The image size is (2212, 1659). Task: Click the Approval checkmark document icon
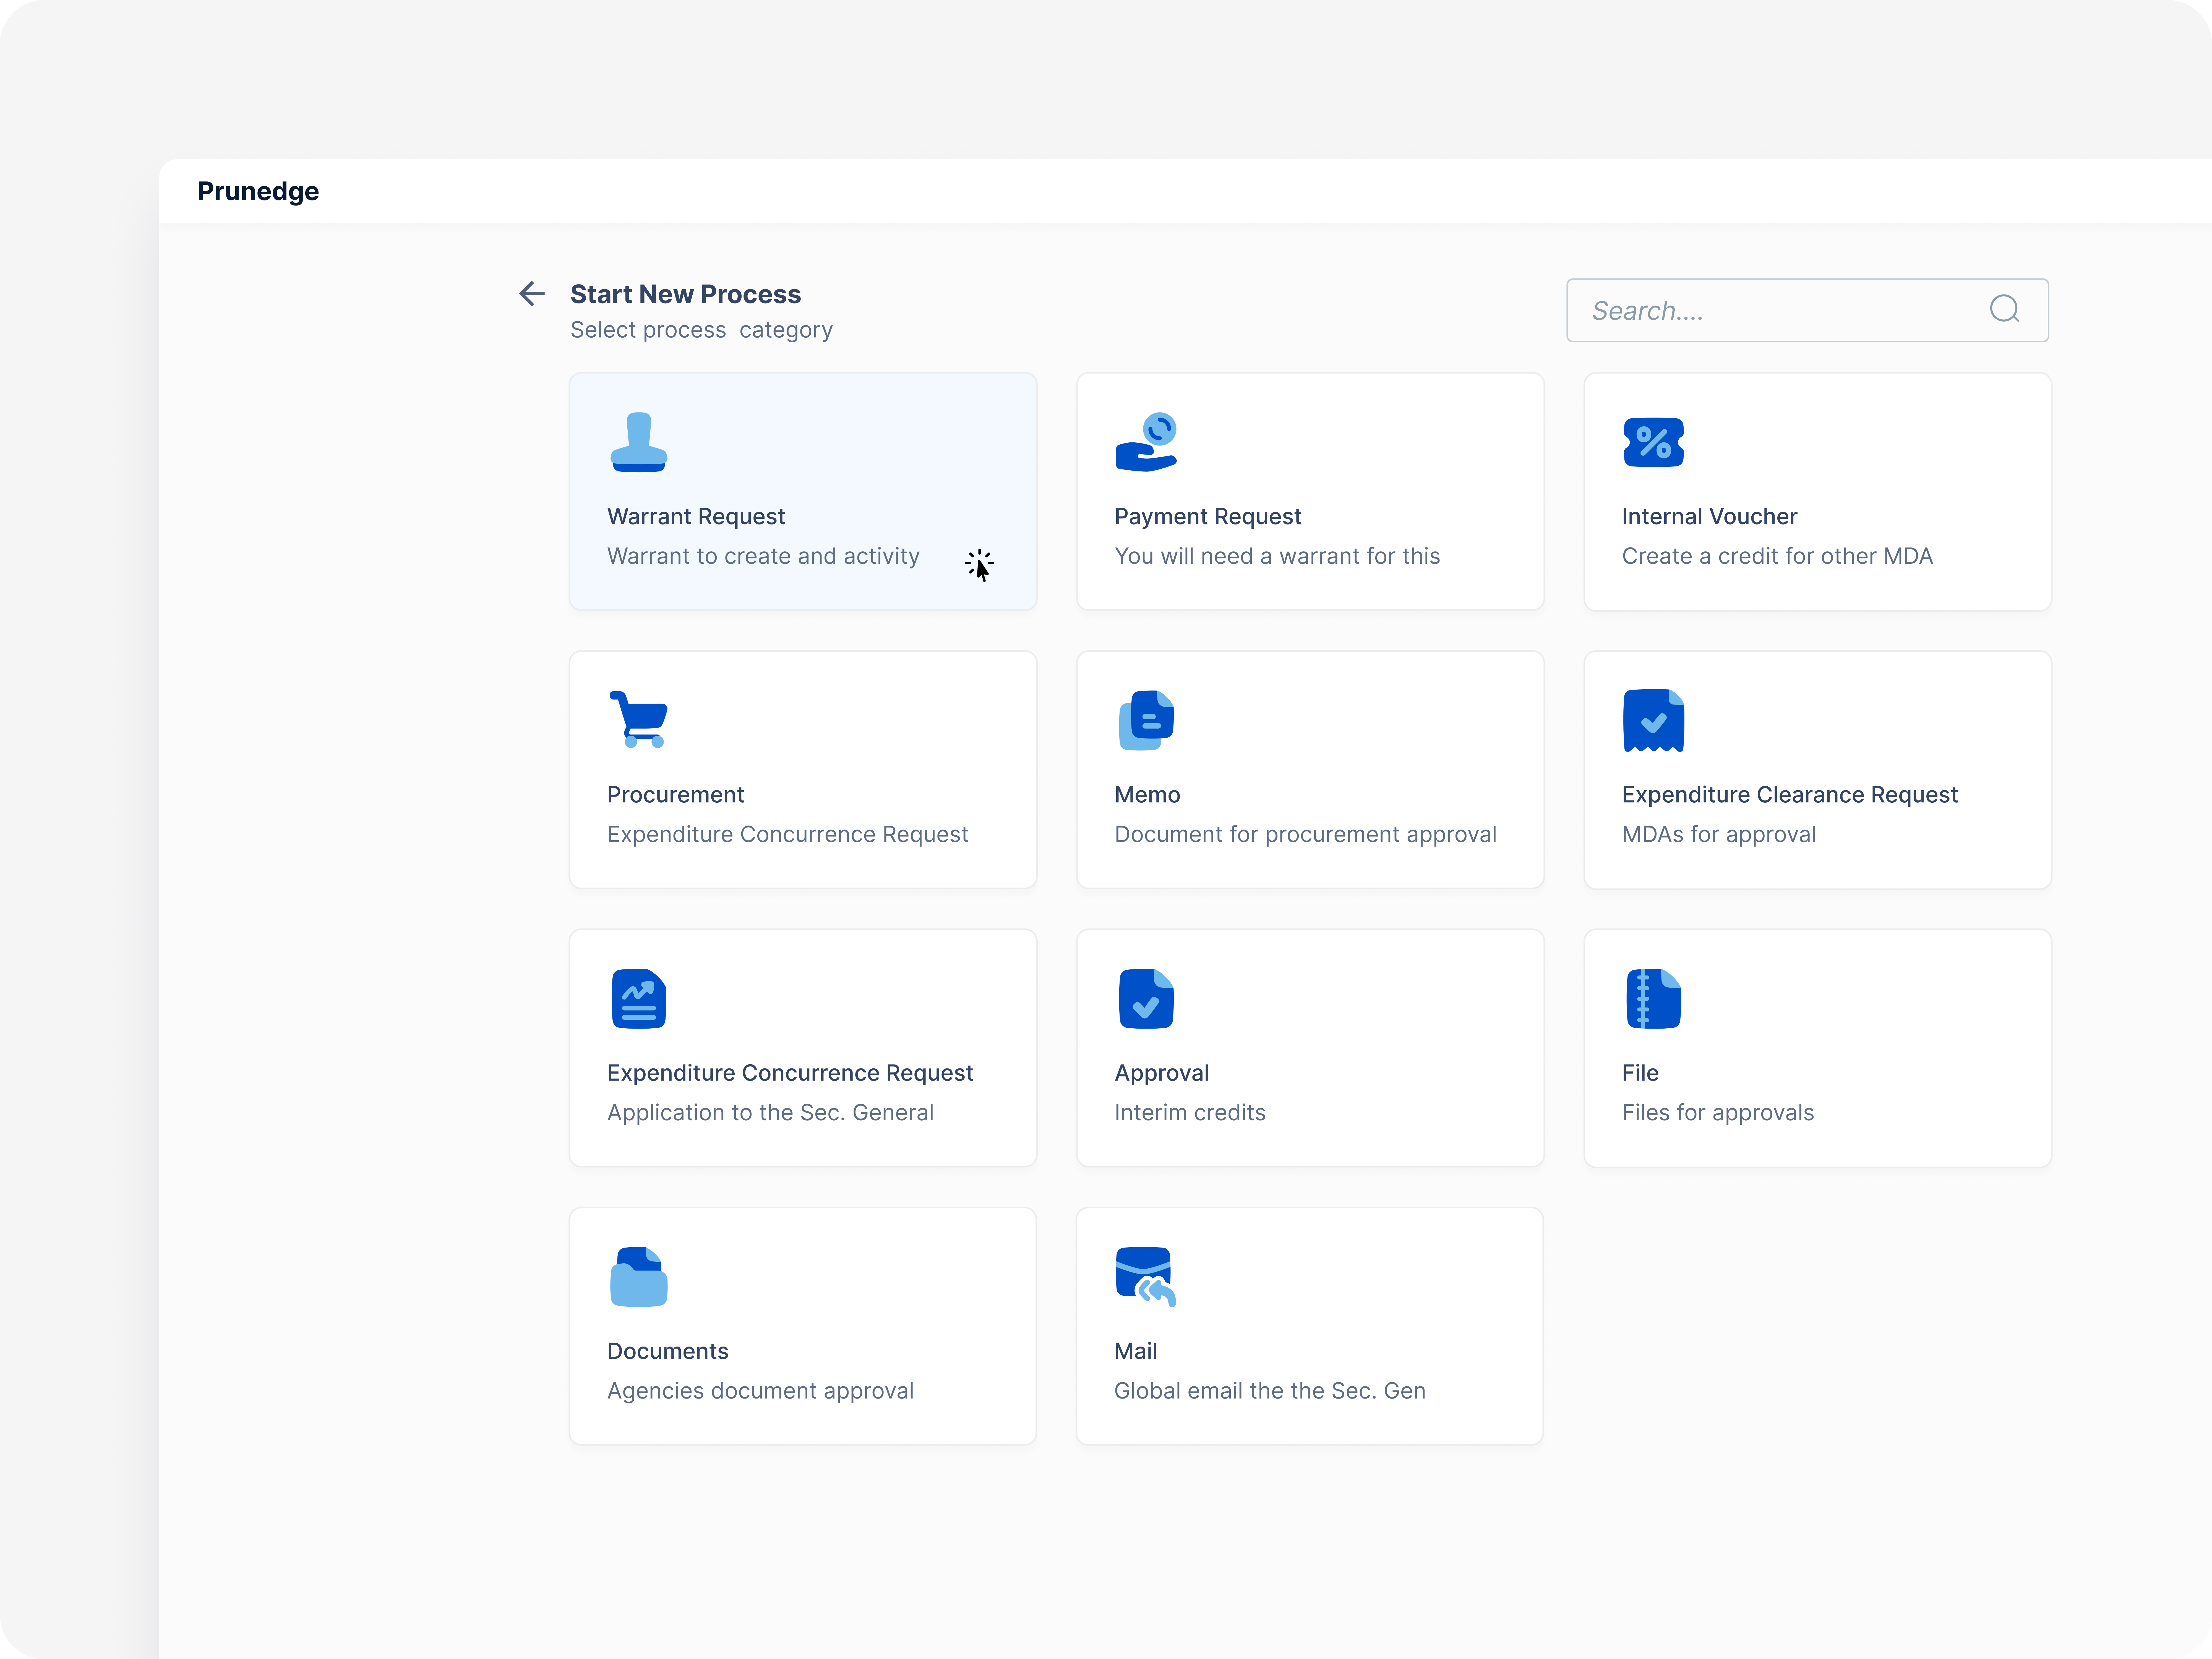pyautogui.click(x=1146, y=998)
